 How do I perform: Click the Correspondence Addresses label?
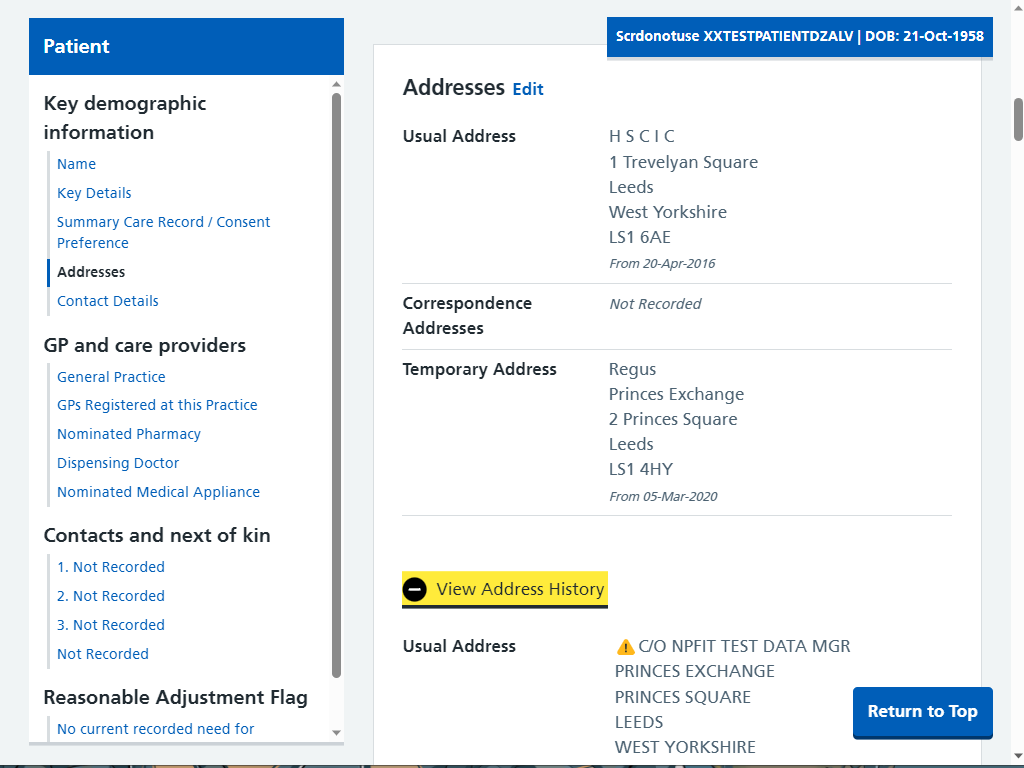pyautogui.click(x=467, y=315)
